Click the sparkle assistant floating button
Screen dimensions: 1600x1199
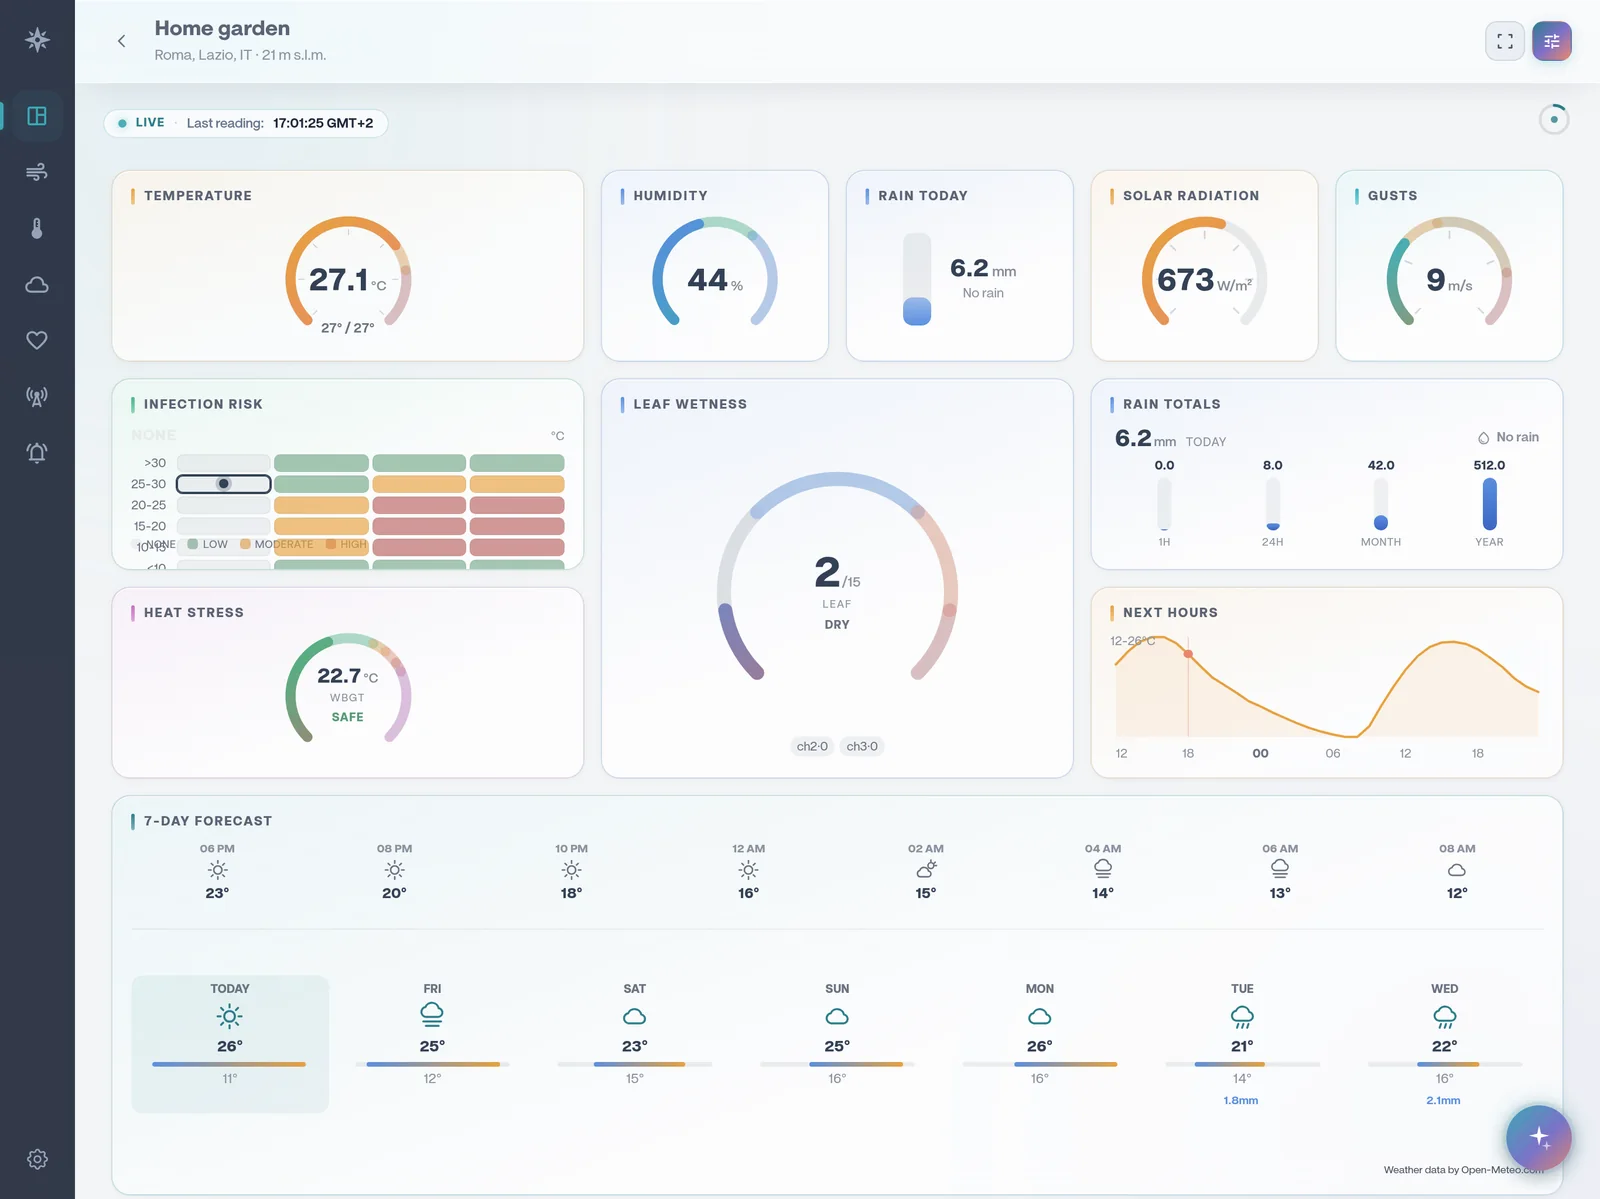[1539, 1137]
